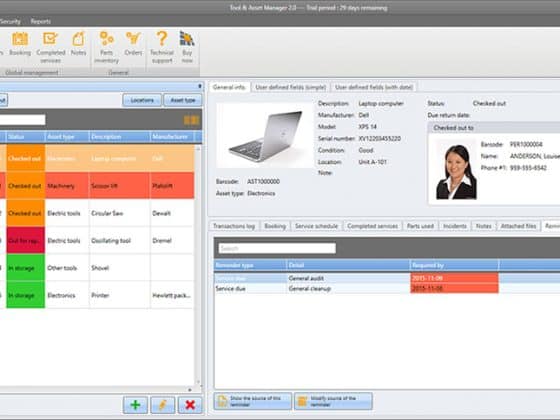This screenshot has width=560, height=420.
Task: Sort by Required by column header
Action: click(x=454, y=265)
